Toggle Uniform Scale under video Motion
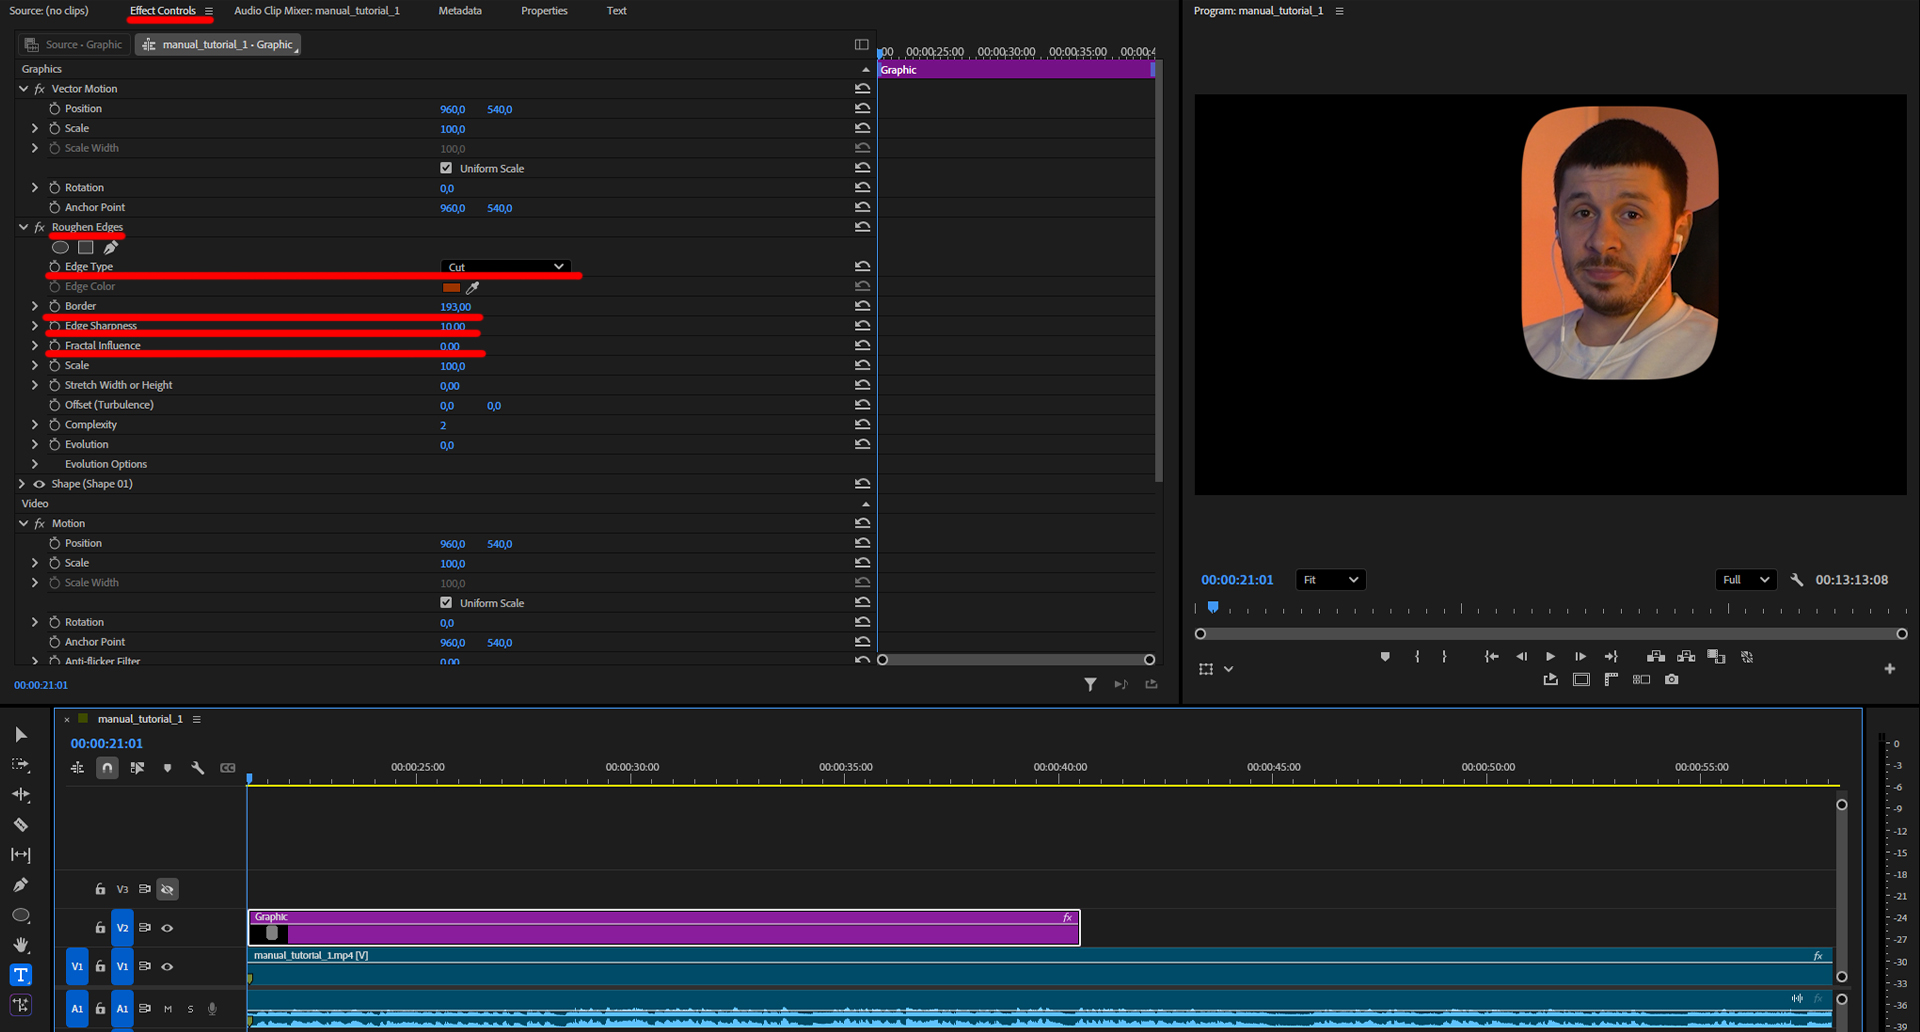 pyautogui.click(x=446, y=603)
